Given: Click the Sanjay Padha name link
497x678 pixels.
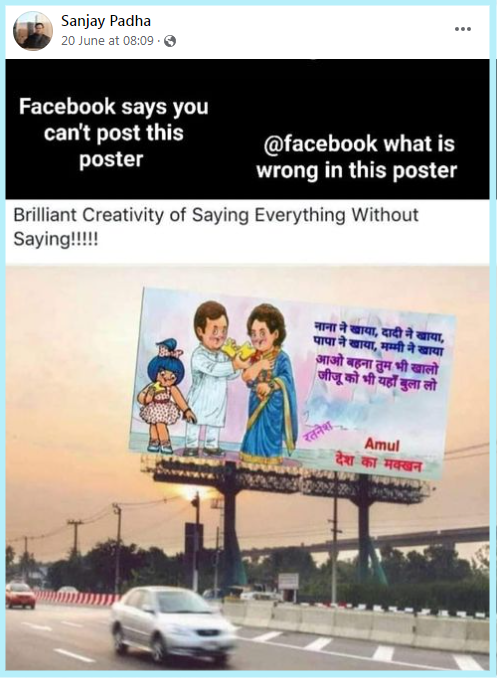Looking at the screenshot, I should [x=106, y=21].
